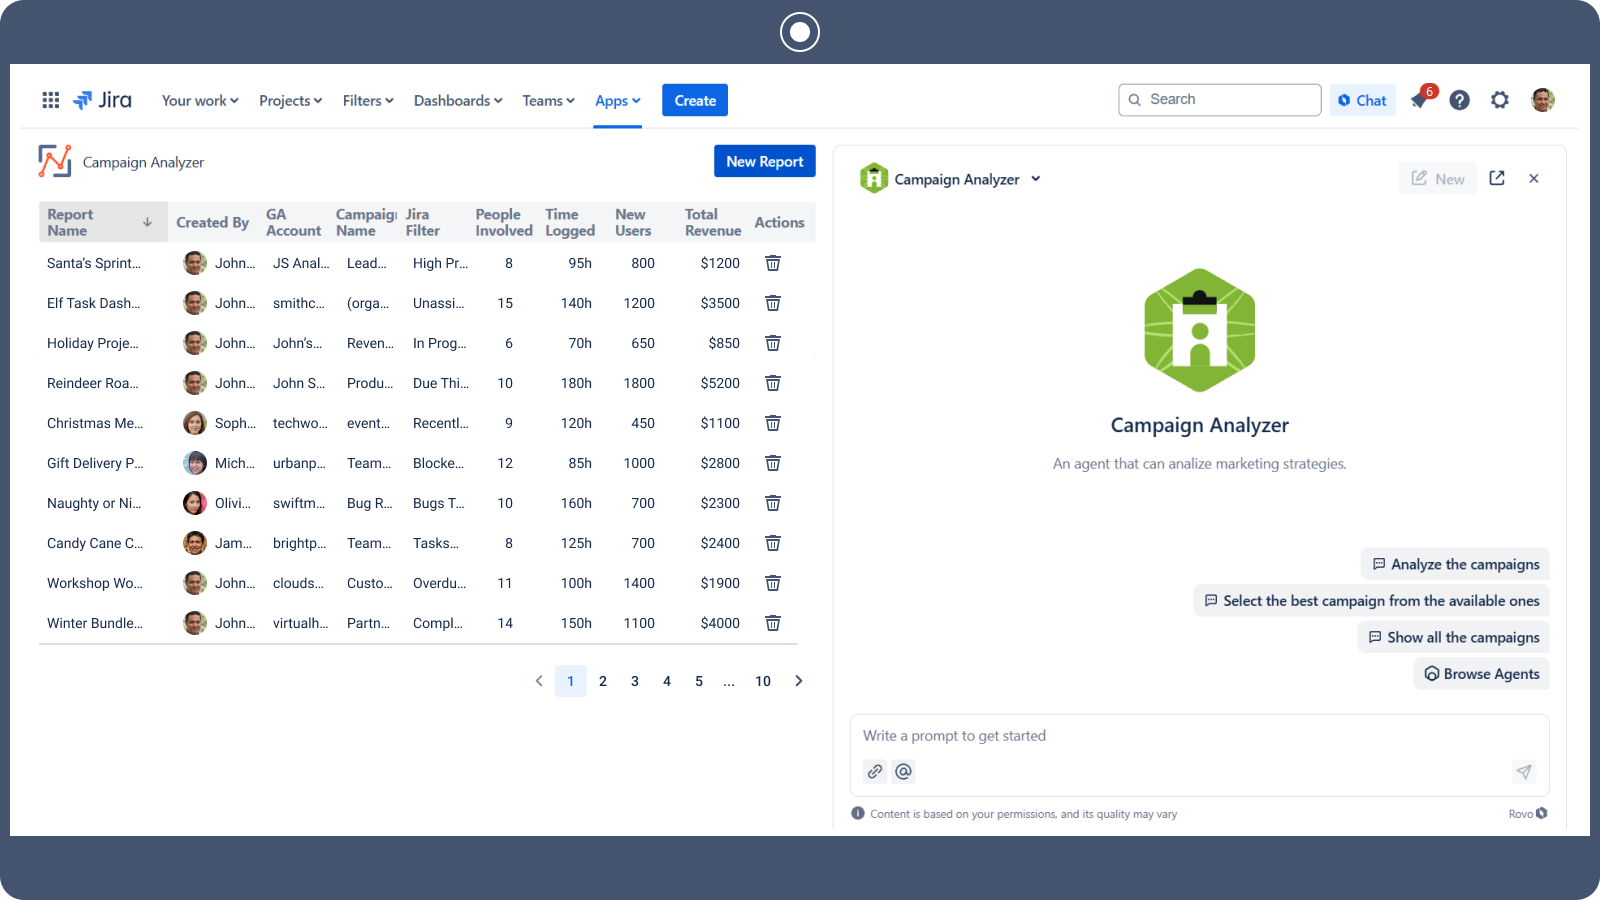Expand the Your work menu
The width and height of the screenshot is (1600, 900).
pyautogui.click(x=200, y=100)
